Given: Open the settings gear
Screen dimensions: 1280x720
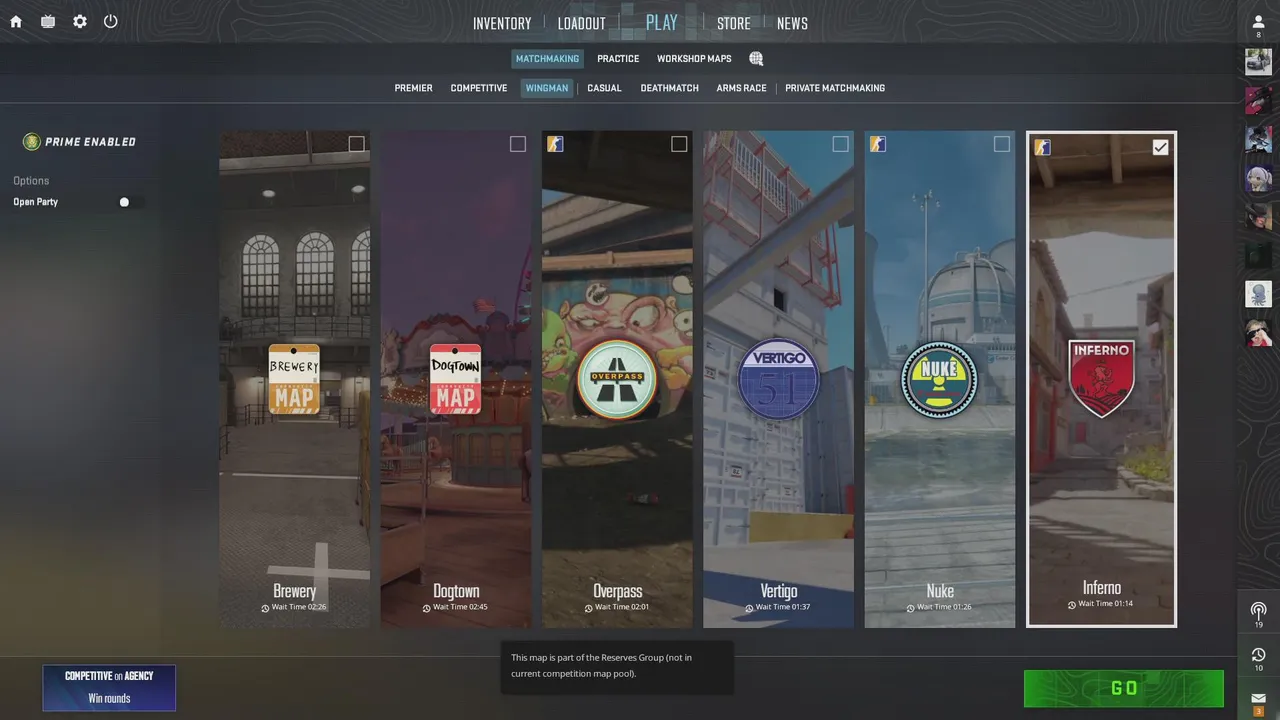Looking at the screenshot, I should tap(80, 21).
